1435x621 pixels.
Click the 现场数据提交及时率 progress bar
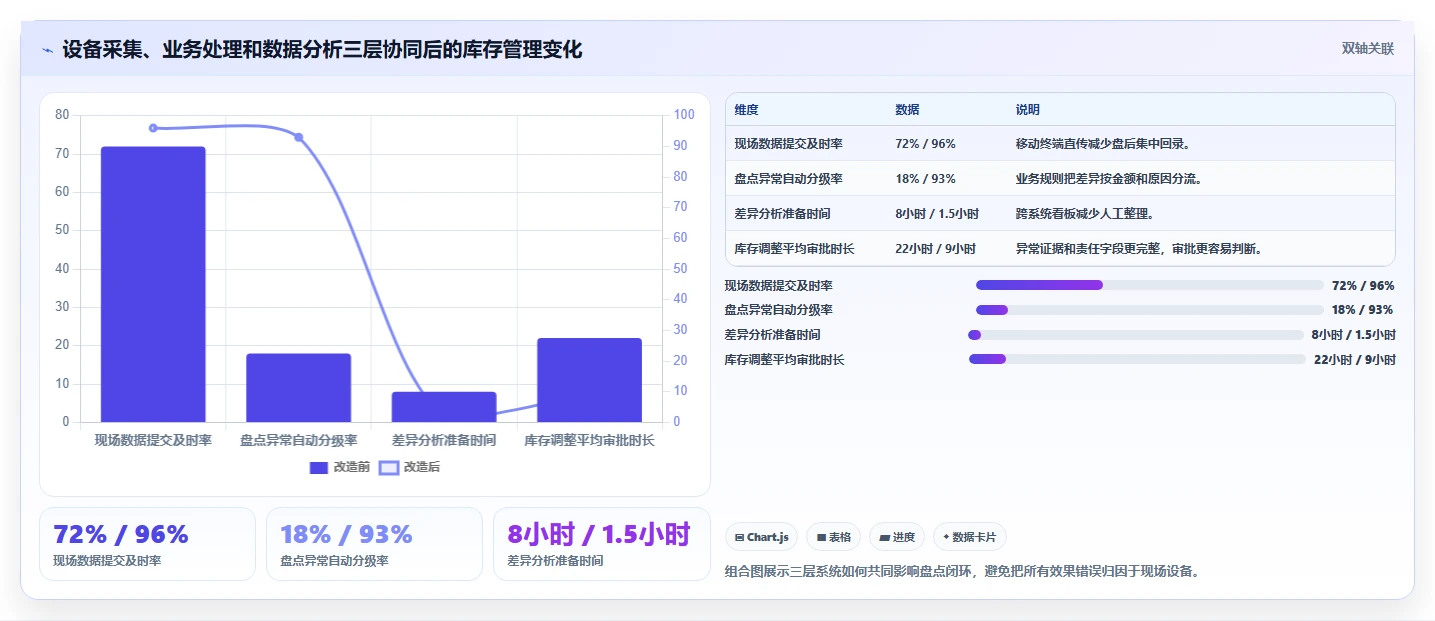click(1150, 285)
